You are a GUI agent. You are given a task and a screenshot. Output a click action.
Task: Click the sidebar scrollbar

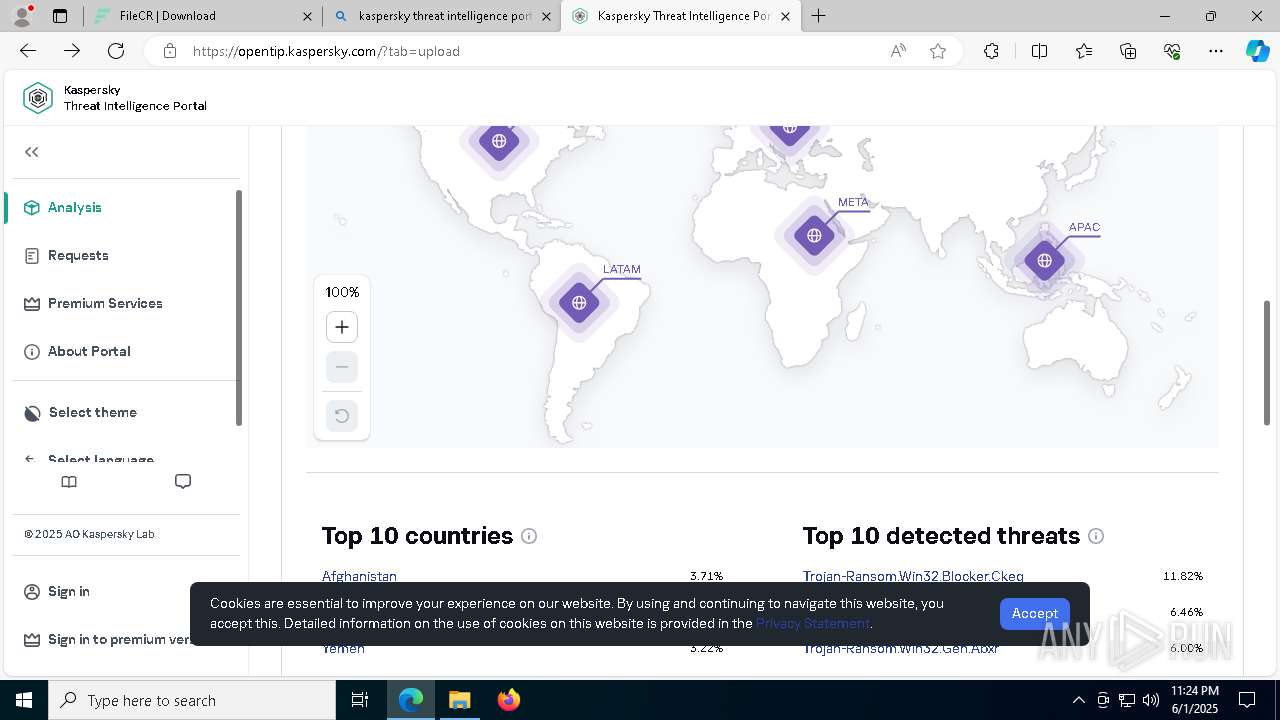(x=238, y=308)
